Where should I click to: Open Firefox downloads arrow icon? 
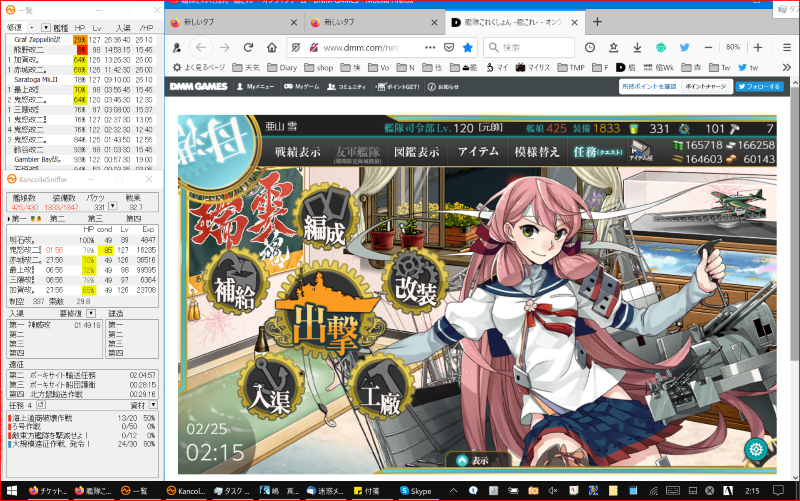(x=637, y=47)
